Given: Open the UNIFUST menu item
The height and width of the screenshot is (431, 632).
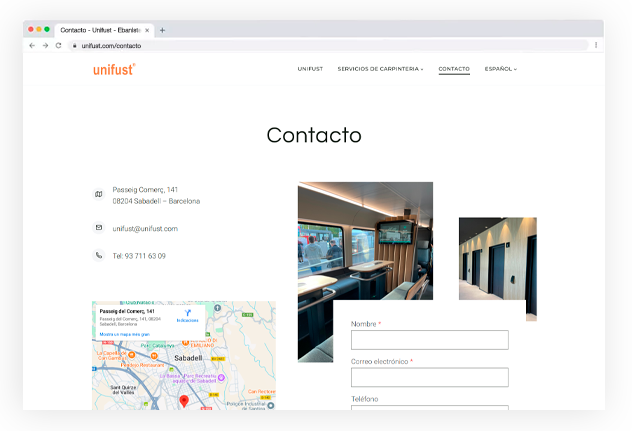Looking at the screenshot, I should coord(310,69).
